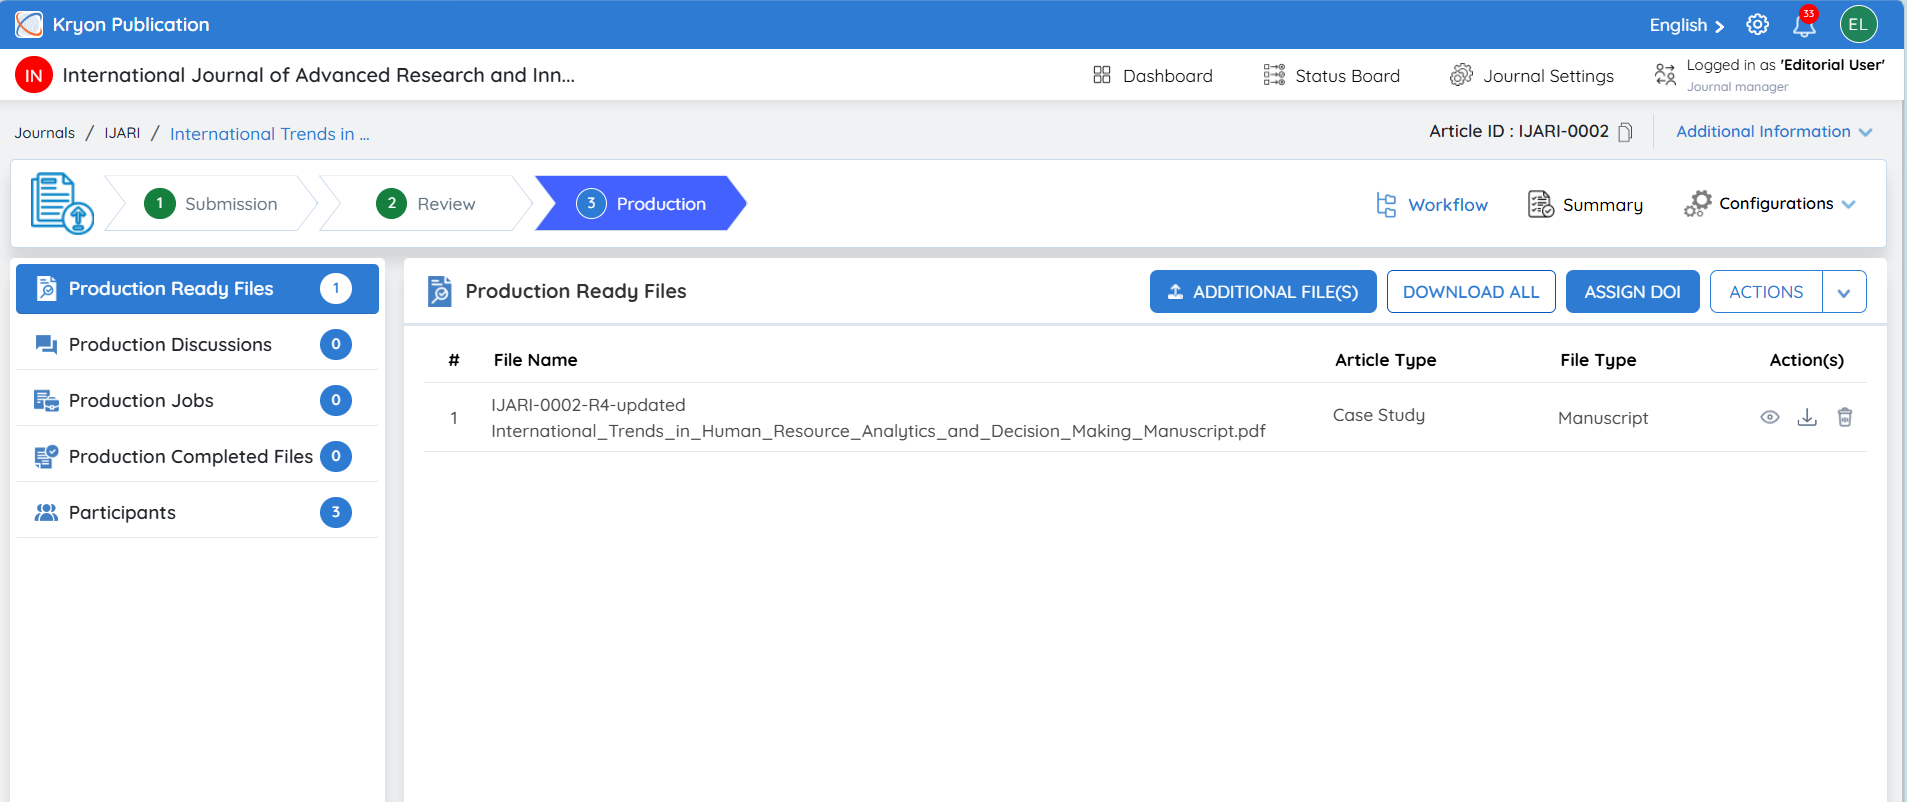Select Production Ready Files in sidebar
Image resolution: width=1907 pixels, height=802 pixels.
pyautogui.click(x=197, y=289)
